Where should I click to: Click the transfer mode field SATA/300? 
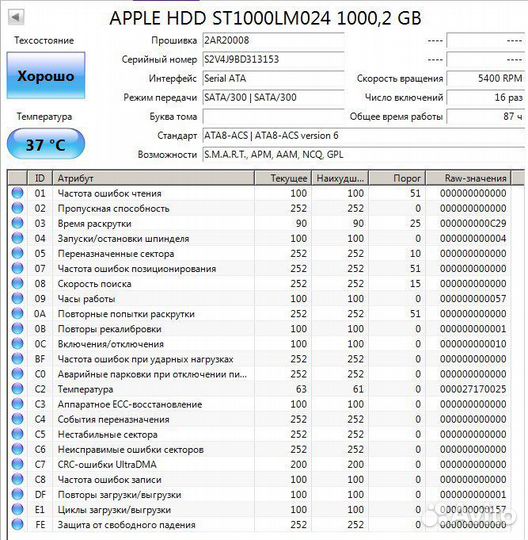tap(273, 97)
